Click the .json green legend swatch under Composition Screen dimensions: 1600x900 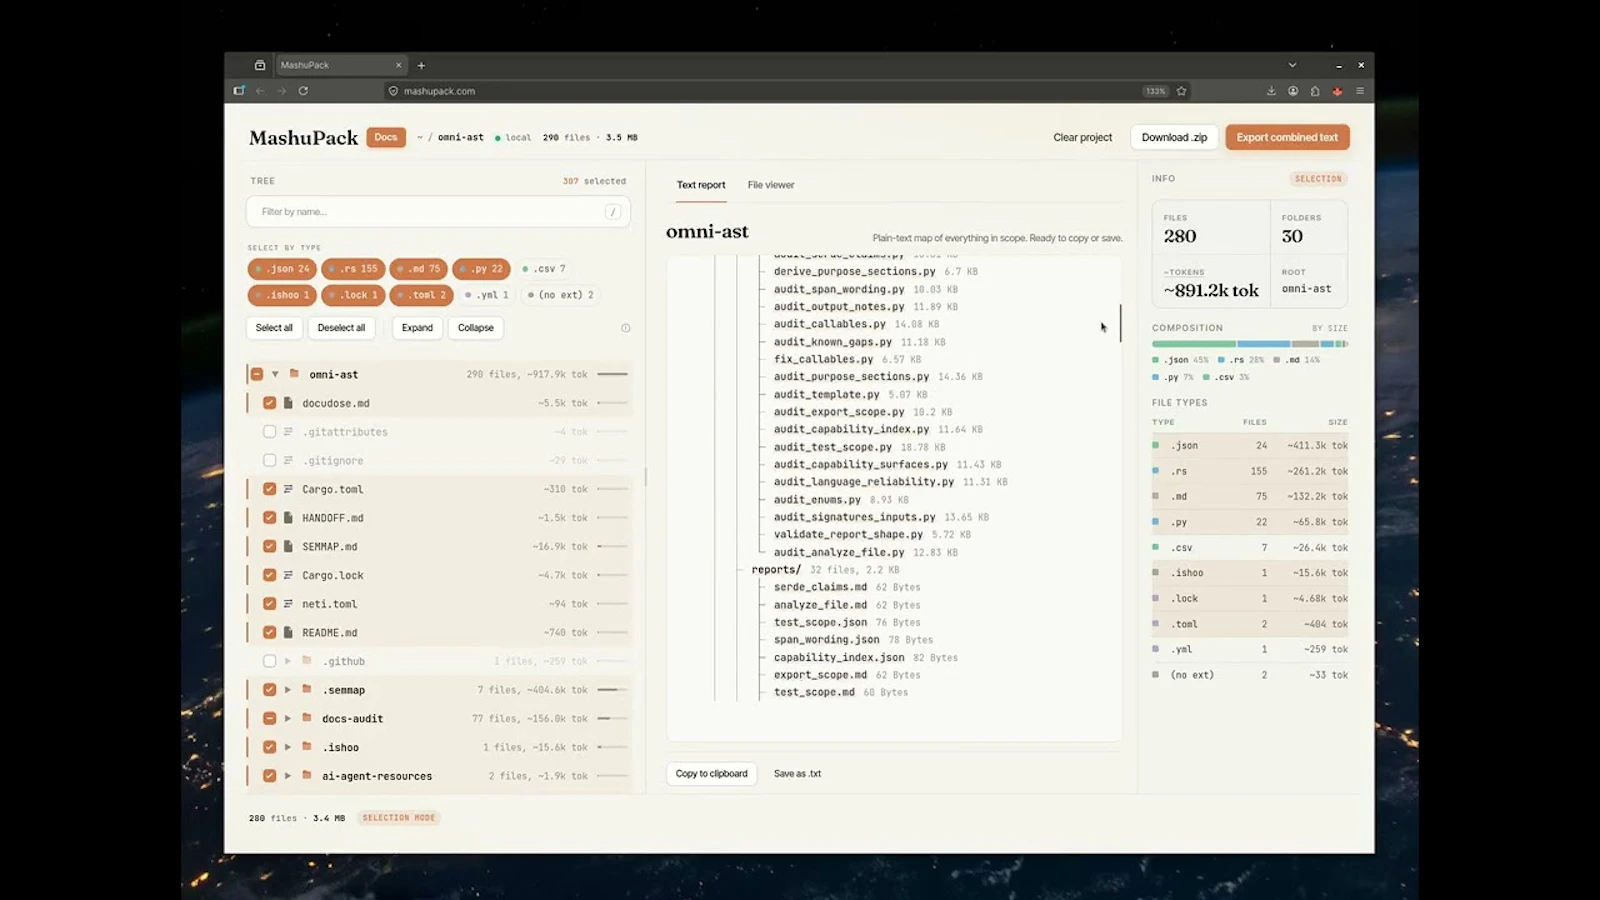(x=1155, y=360)
